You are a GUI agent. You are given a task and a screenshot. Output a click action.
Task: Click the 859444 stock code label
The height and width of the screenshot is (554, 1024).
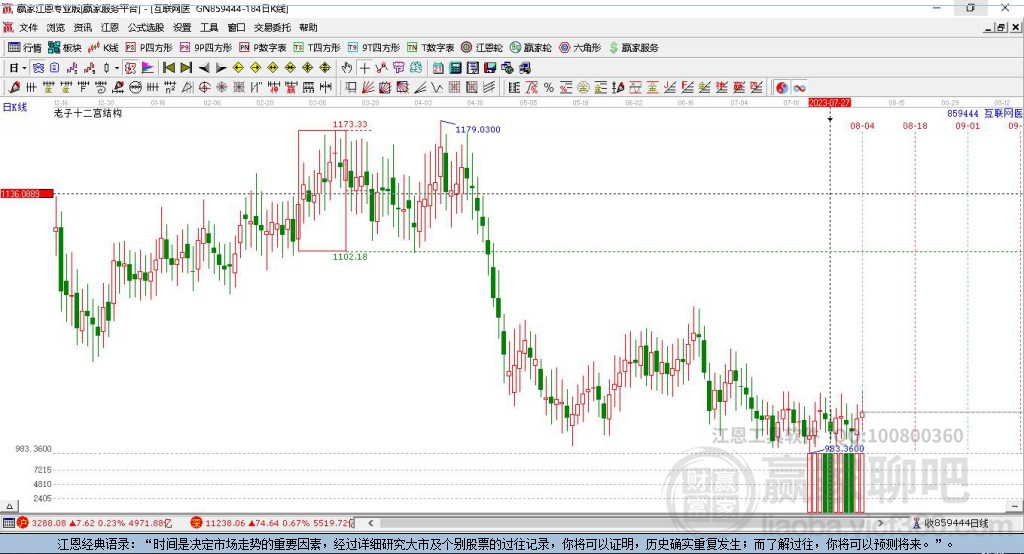(x=963, y=114)
